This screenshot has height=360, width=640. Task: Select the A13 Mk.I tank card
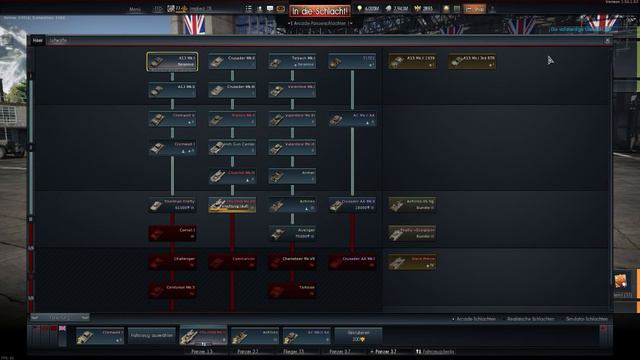[x=172, y=62]
